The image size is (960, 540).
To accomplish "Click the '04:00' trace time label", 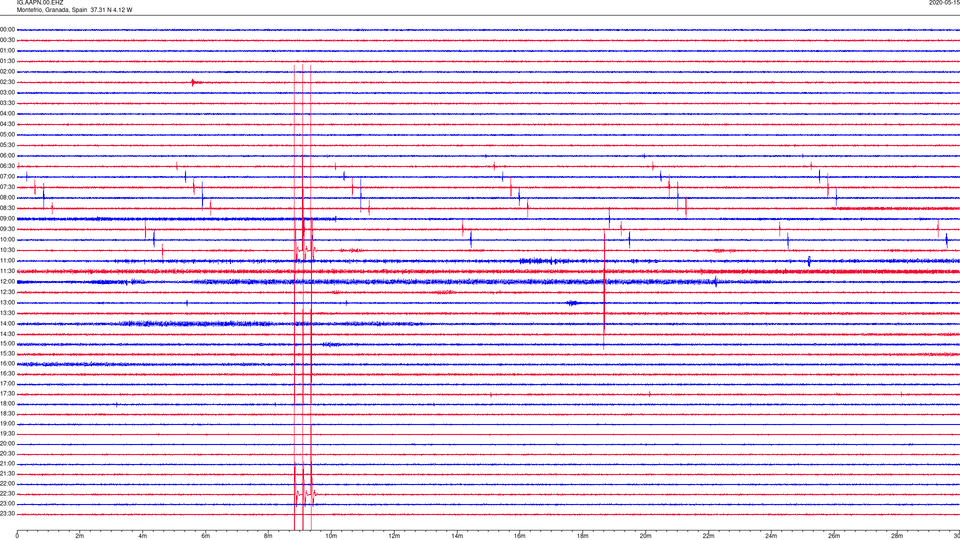I will [x=7, y=113].
